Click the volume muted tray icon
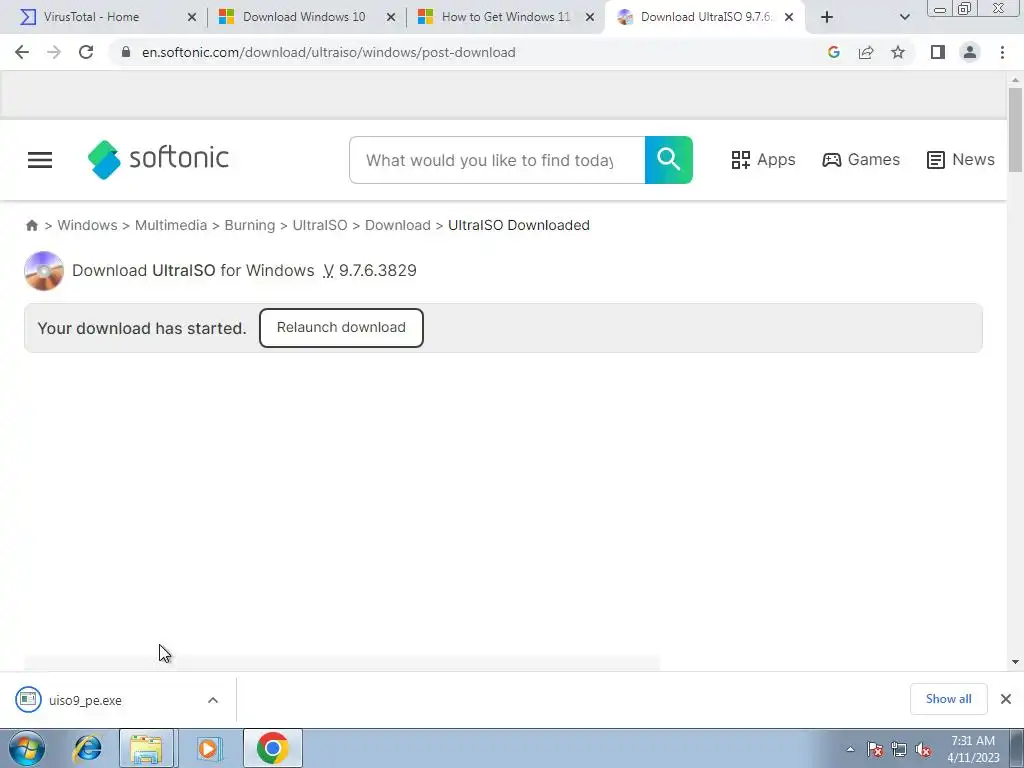Image resolution: width=1024 pixels, height=768 pixels. pos(923,749)
